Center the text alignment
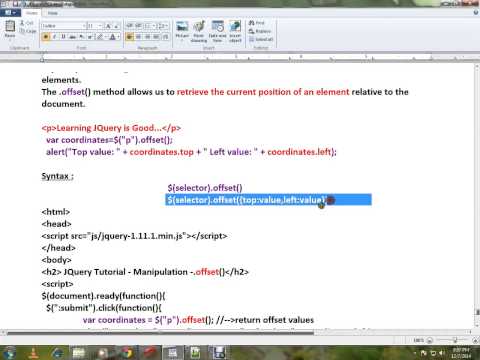The image size is (480, 360). point(138,37)
